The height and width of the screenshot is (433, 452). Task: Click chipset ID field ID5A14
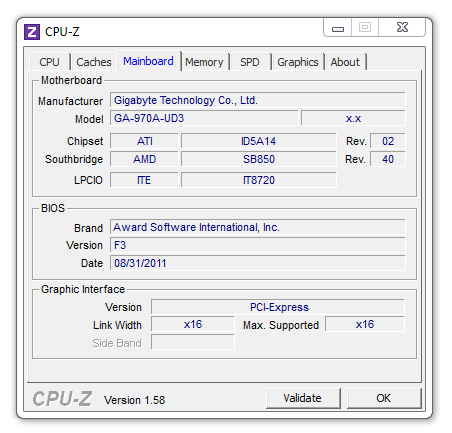259,141
